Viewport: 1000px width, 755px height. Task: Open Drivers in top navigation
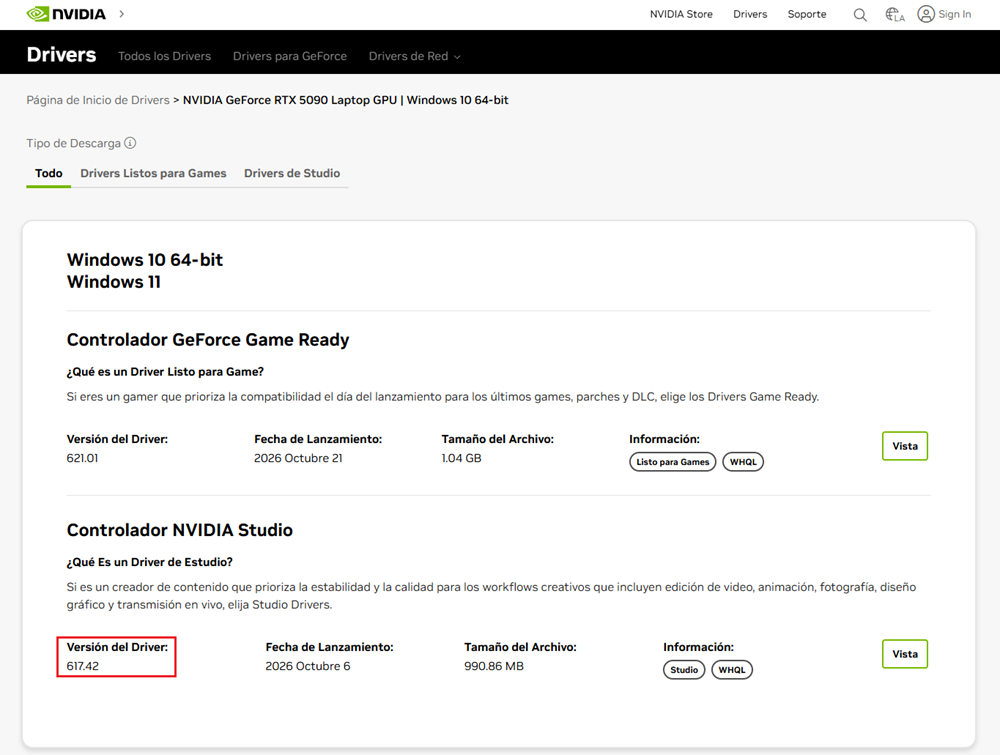[750, 14]
